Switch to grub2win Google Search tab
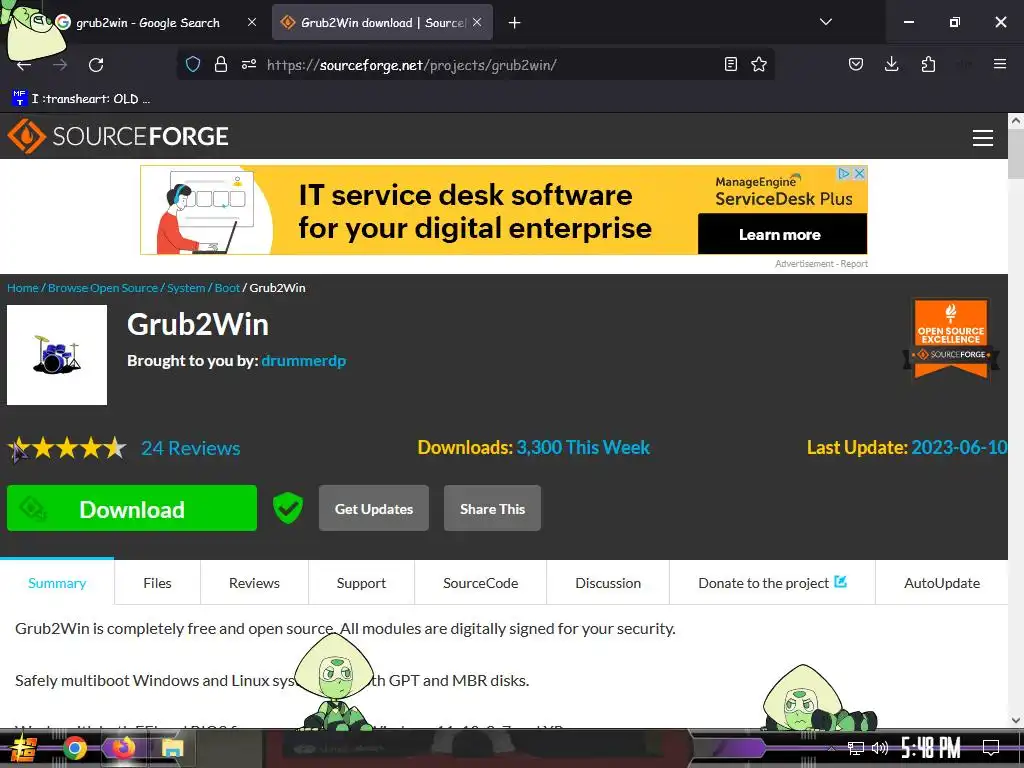The height and width of the screenshot is (768, 1024). click(x=148, y=23)
